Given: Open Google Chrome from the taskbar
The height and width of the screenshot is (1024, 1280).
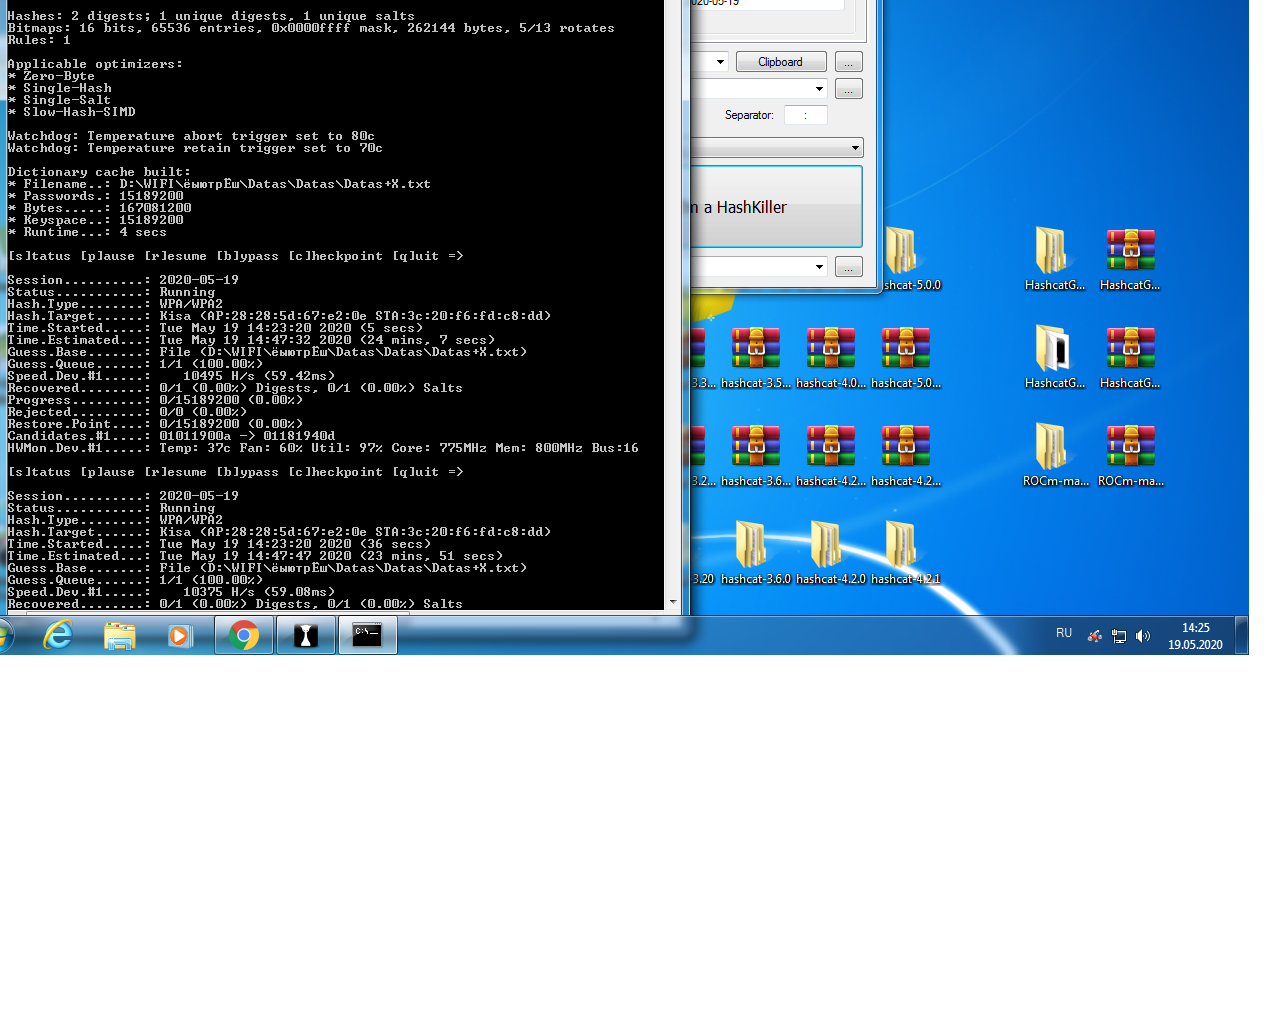Looking at the screenshot, I should [x=244, y=635].
